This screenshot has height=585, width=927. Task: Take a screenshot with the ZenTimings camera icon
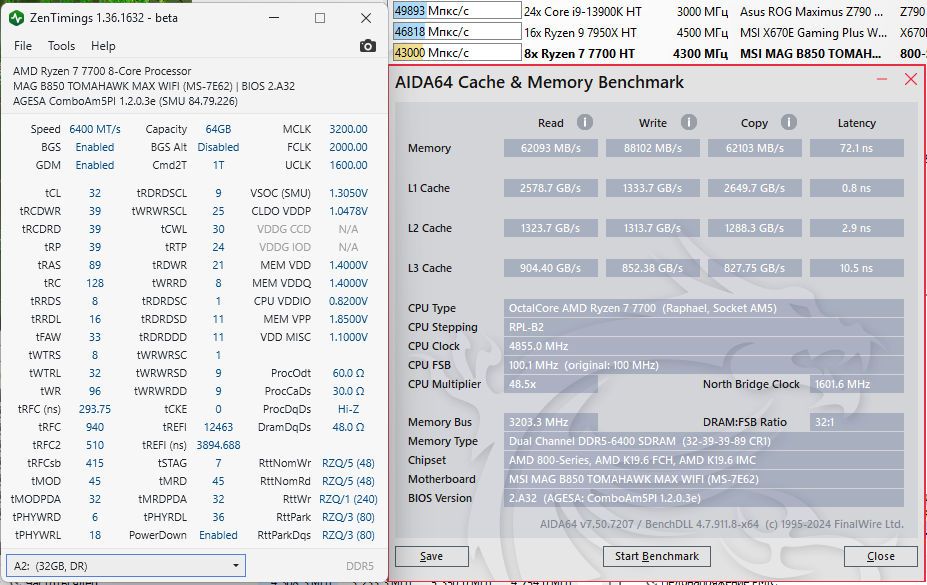[367, 46]
